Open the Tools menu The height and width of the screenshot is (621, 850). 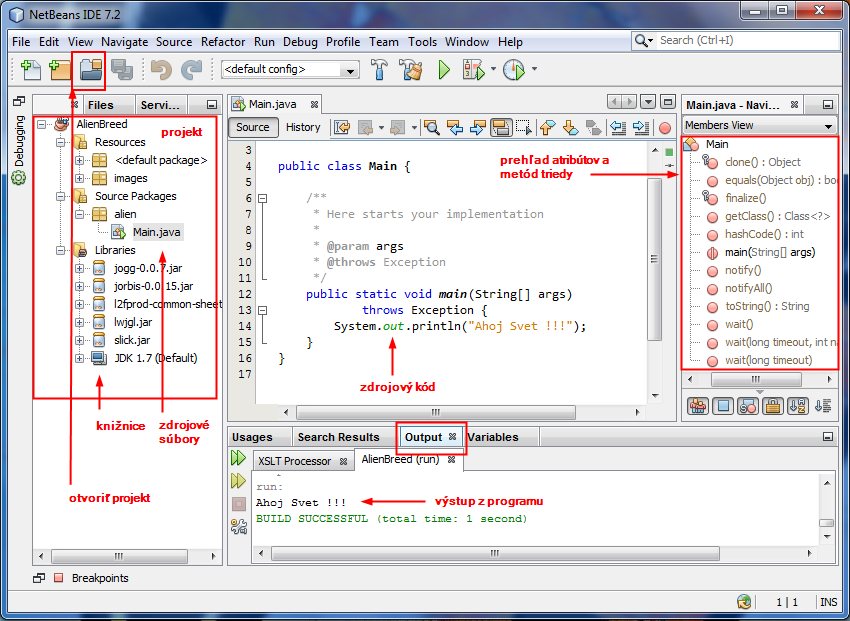tap(422, 42)
